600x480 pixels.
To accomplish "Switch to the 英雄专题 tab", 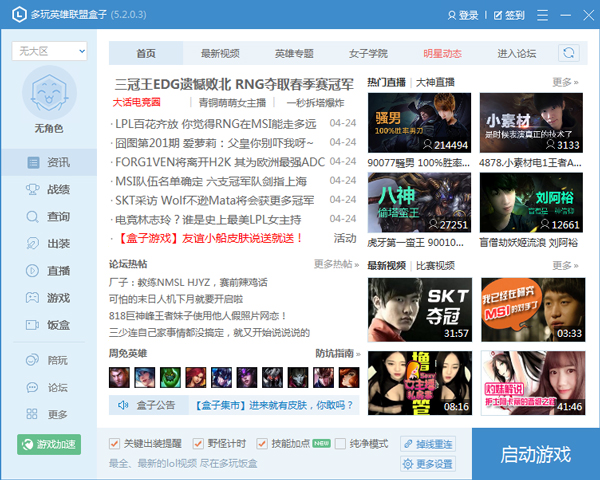I will coord(294,53).
